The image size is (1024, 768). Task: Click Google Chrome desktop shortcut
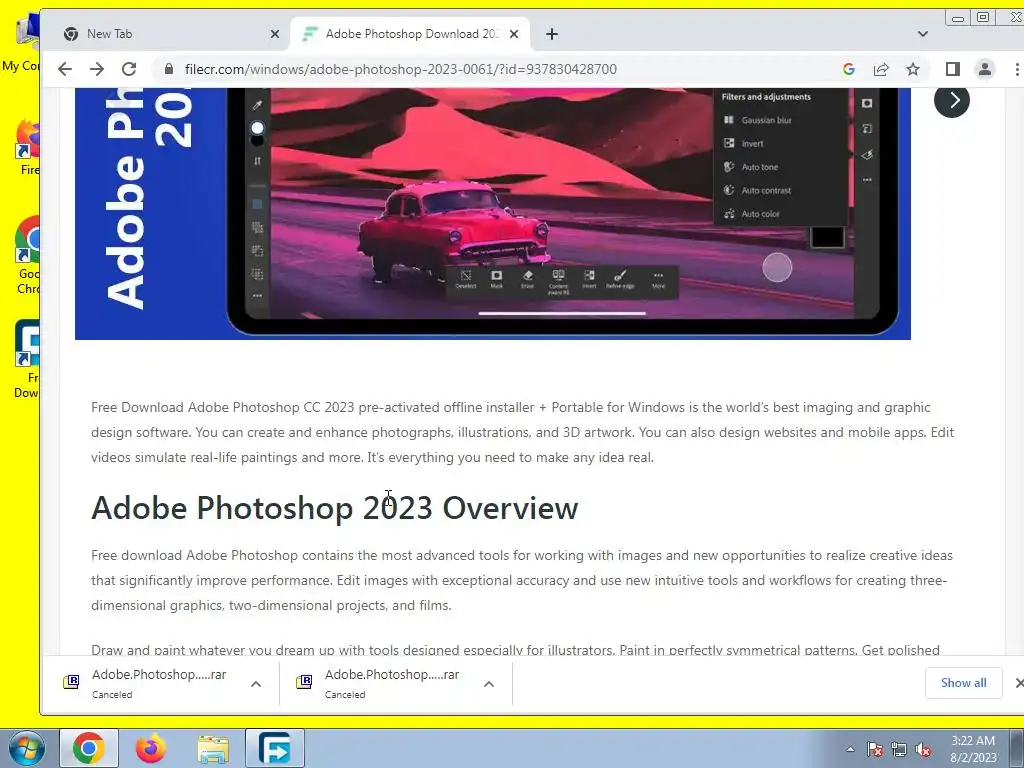(29, 255)
